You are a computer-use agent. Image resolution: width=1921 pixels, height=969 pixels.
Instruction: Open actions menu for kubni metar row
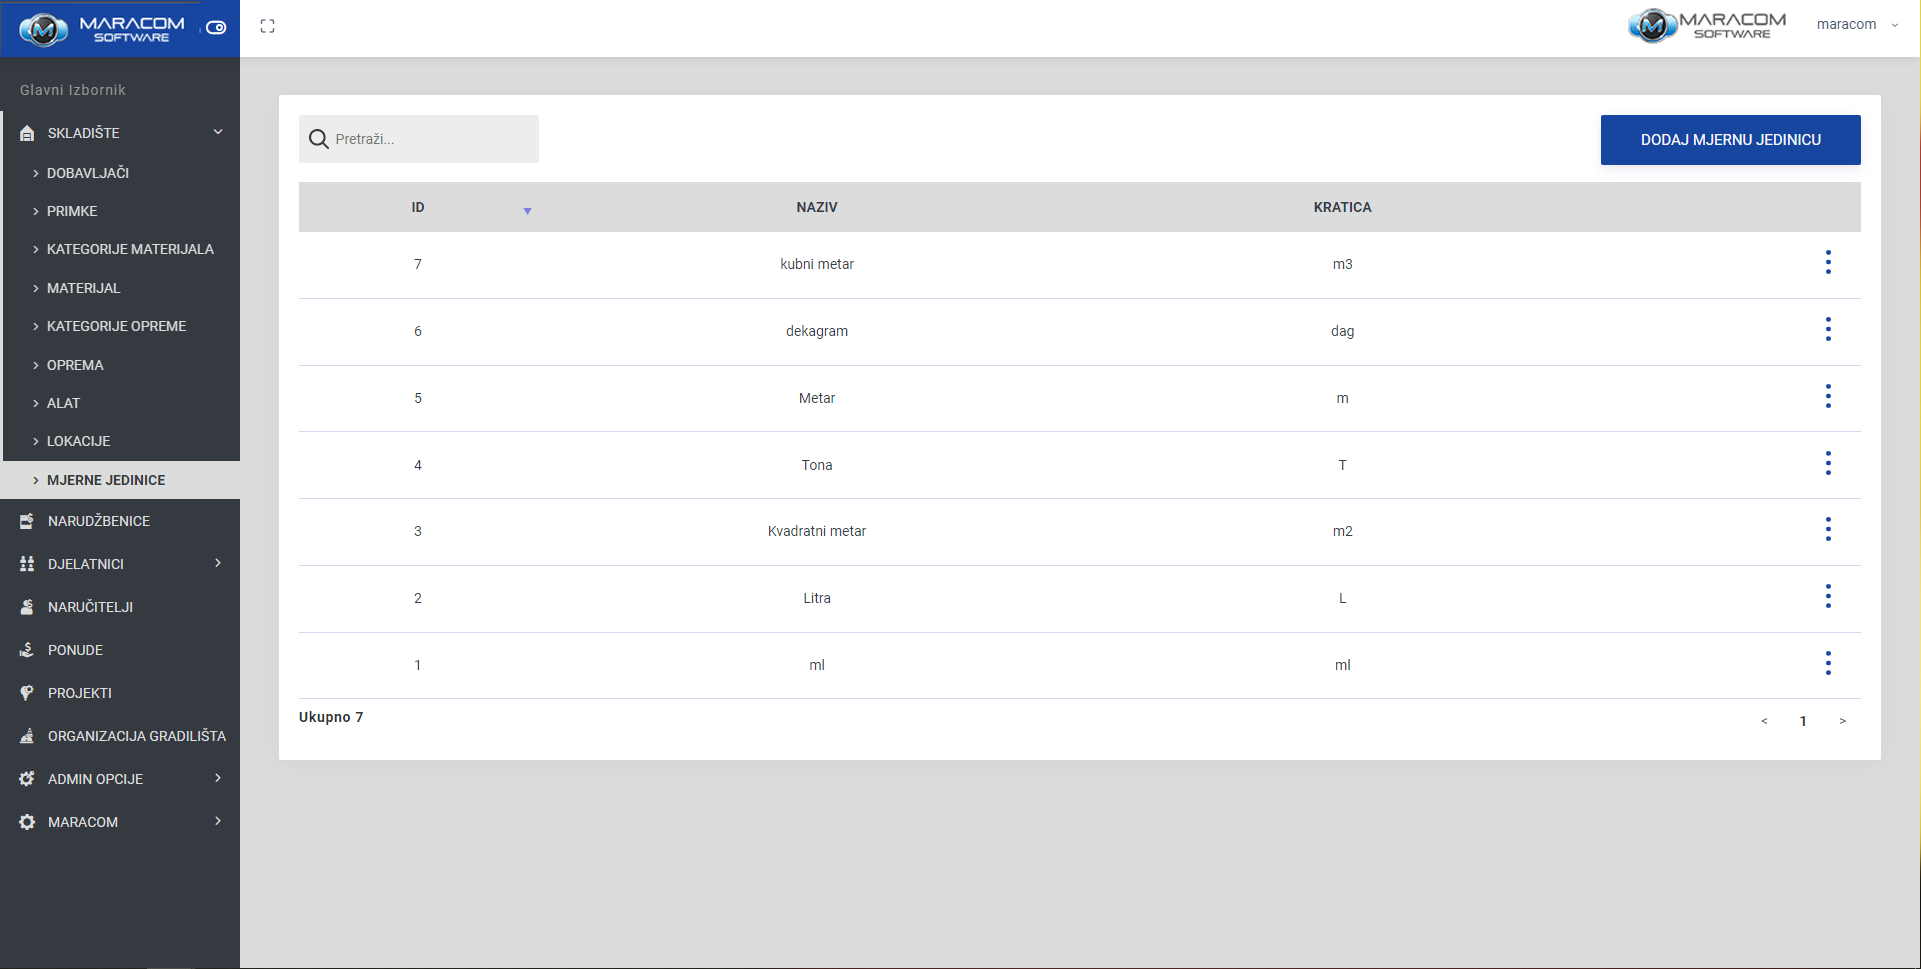(x=1827, y=263)
